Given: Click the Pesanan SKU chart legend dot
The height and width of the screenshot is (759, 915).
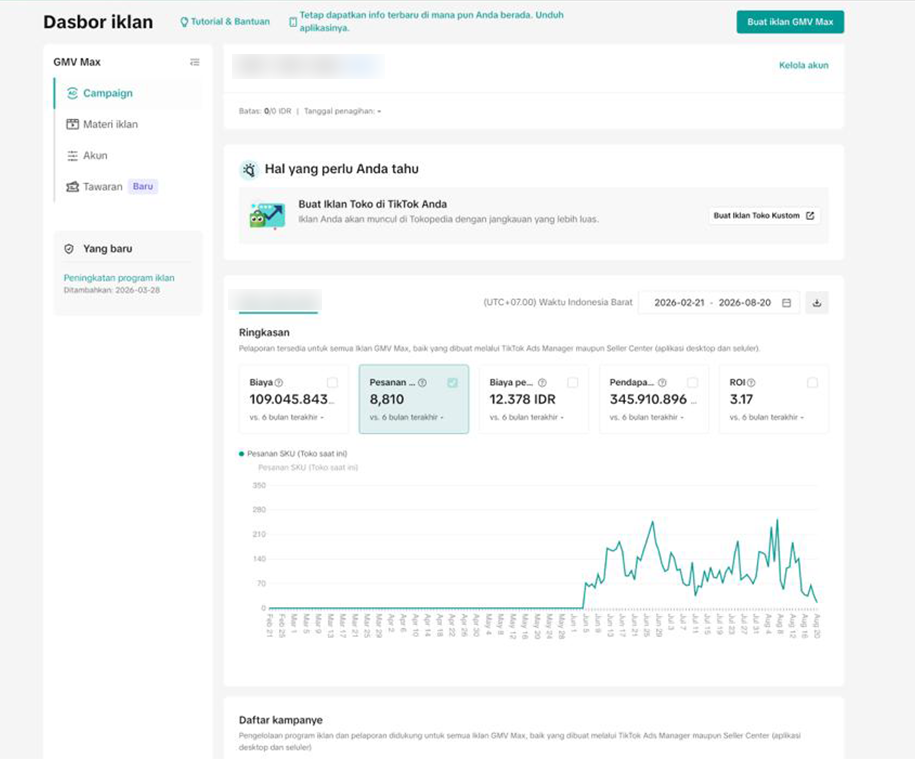Looking at the screenshot, I should pyautogui.click(x=242, y=454).
